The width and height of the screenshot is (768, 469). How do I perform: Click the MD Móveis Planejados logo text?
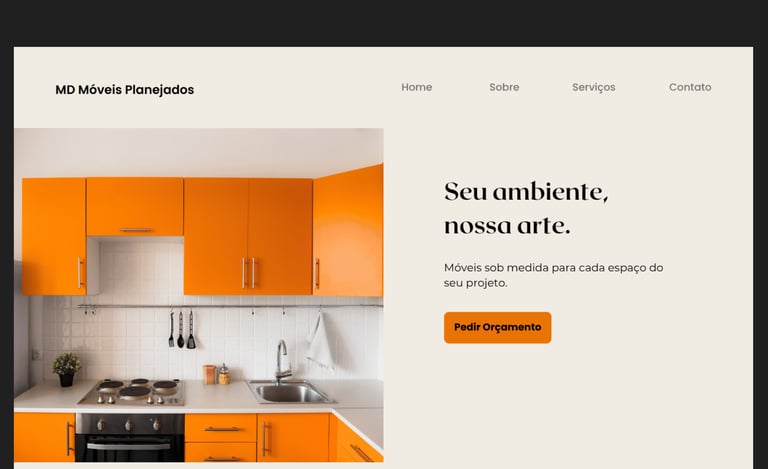tap(124, 90)
